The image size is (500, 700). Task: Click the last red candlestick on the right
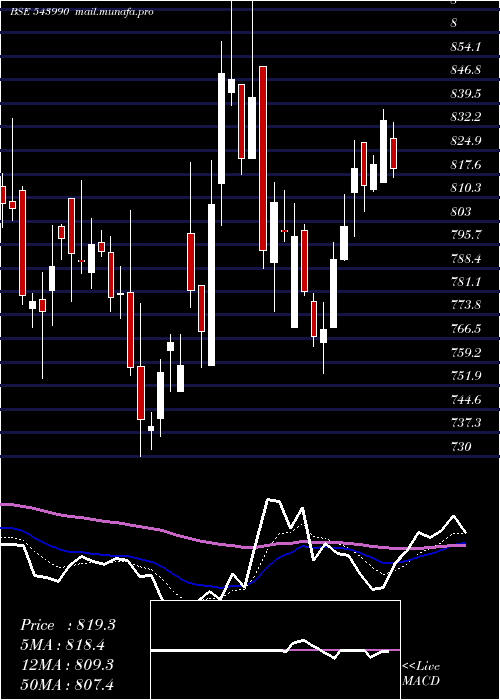(x=393, y=153)
